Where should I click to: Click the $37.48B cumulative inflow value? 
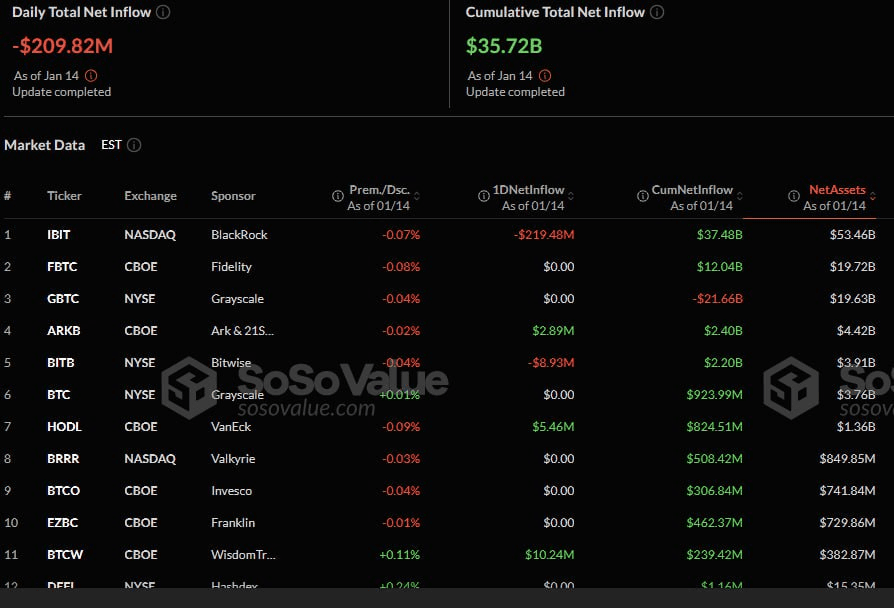point(720,234)
